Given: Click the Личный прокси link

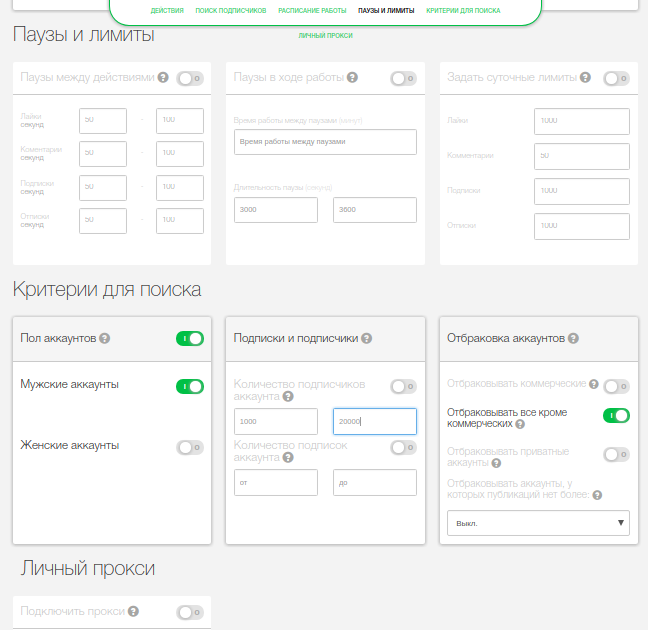Looking at the screenshot, I should click(325, 36).
